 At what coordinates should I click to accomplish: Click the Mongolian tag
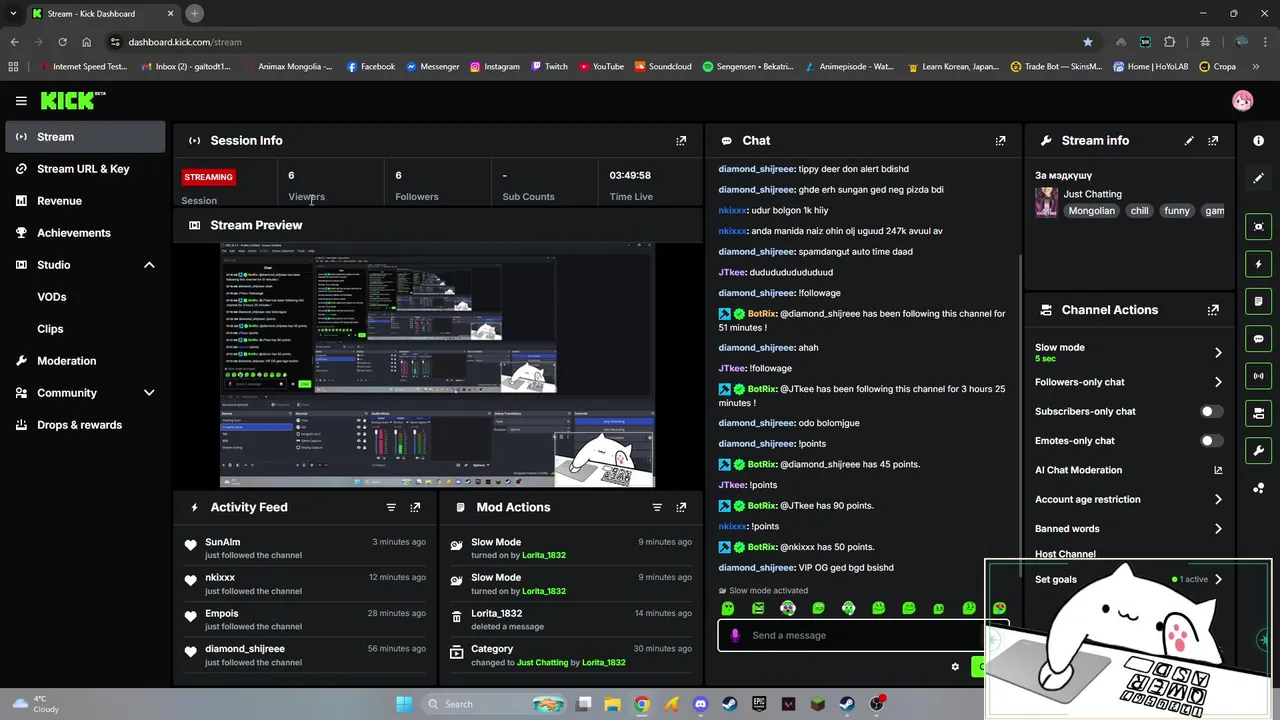[1091, 211]
